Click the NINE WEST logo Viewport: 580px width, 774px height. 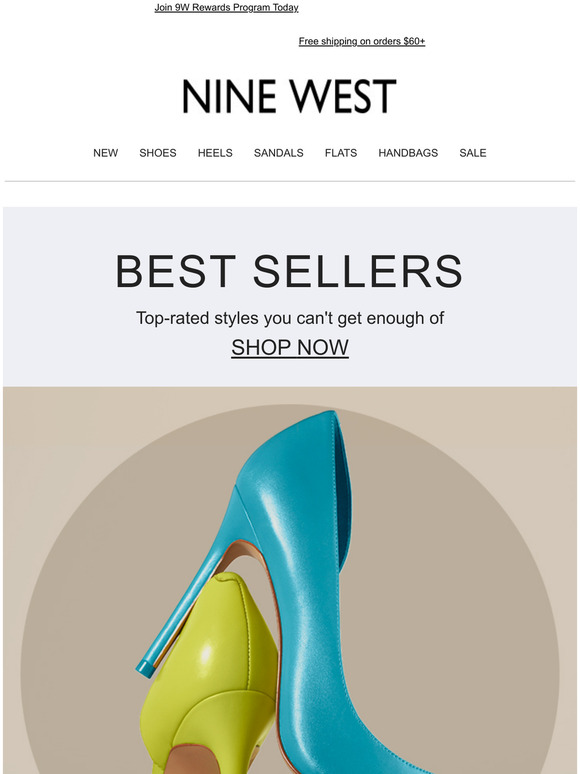point(289,96)
